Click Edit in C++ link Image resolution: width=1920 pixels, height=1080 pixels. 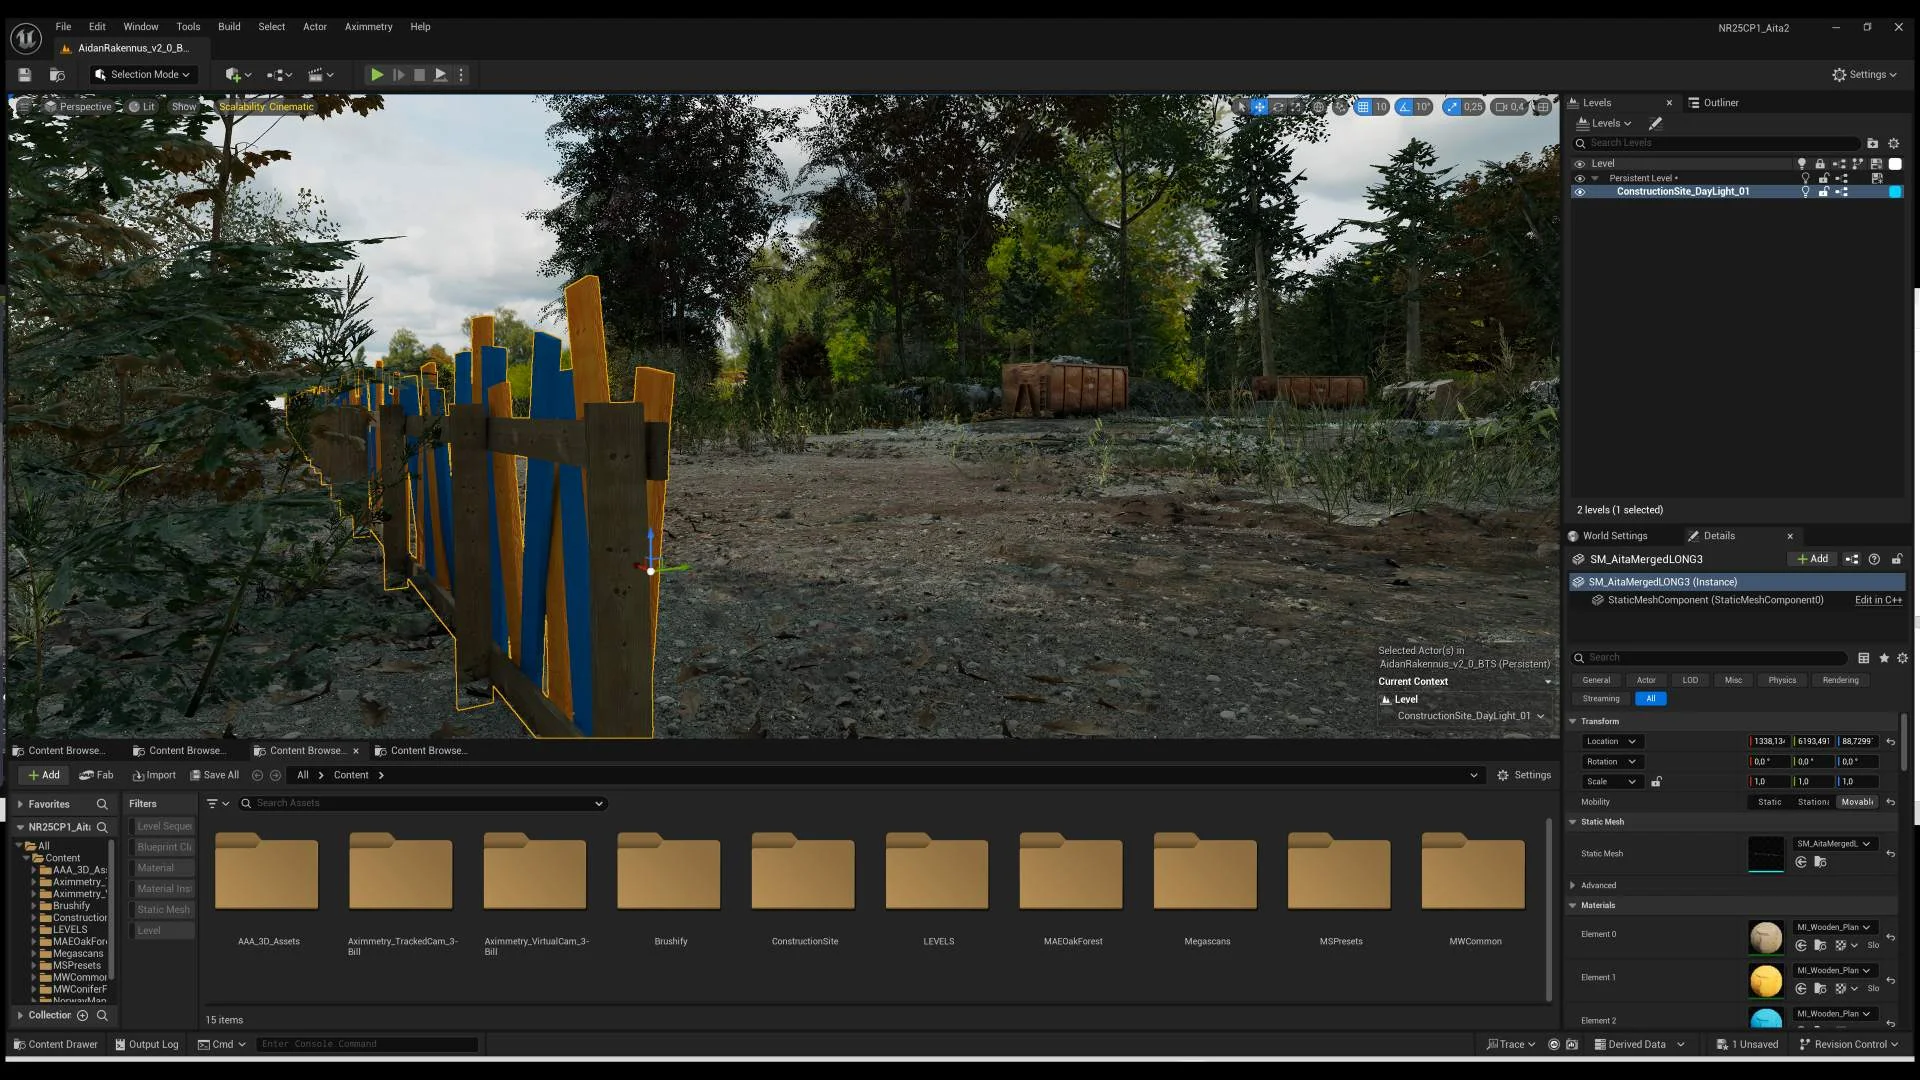pos(1878,600)
